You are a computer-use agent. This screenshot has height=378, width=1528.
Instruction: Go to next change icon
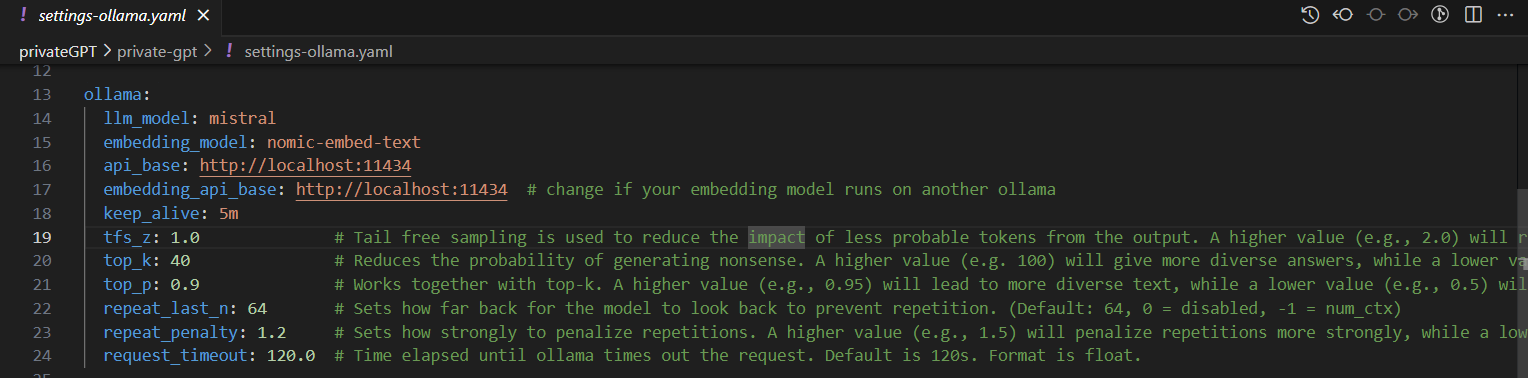coord(1408,15)
